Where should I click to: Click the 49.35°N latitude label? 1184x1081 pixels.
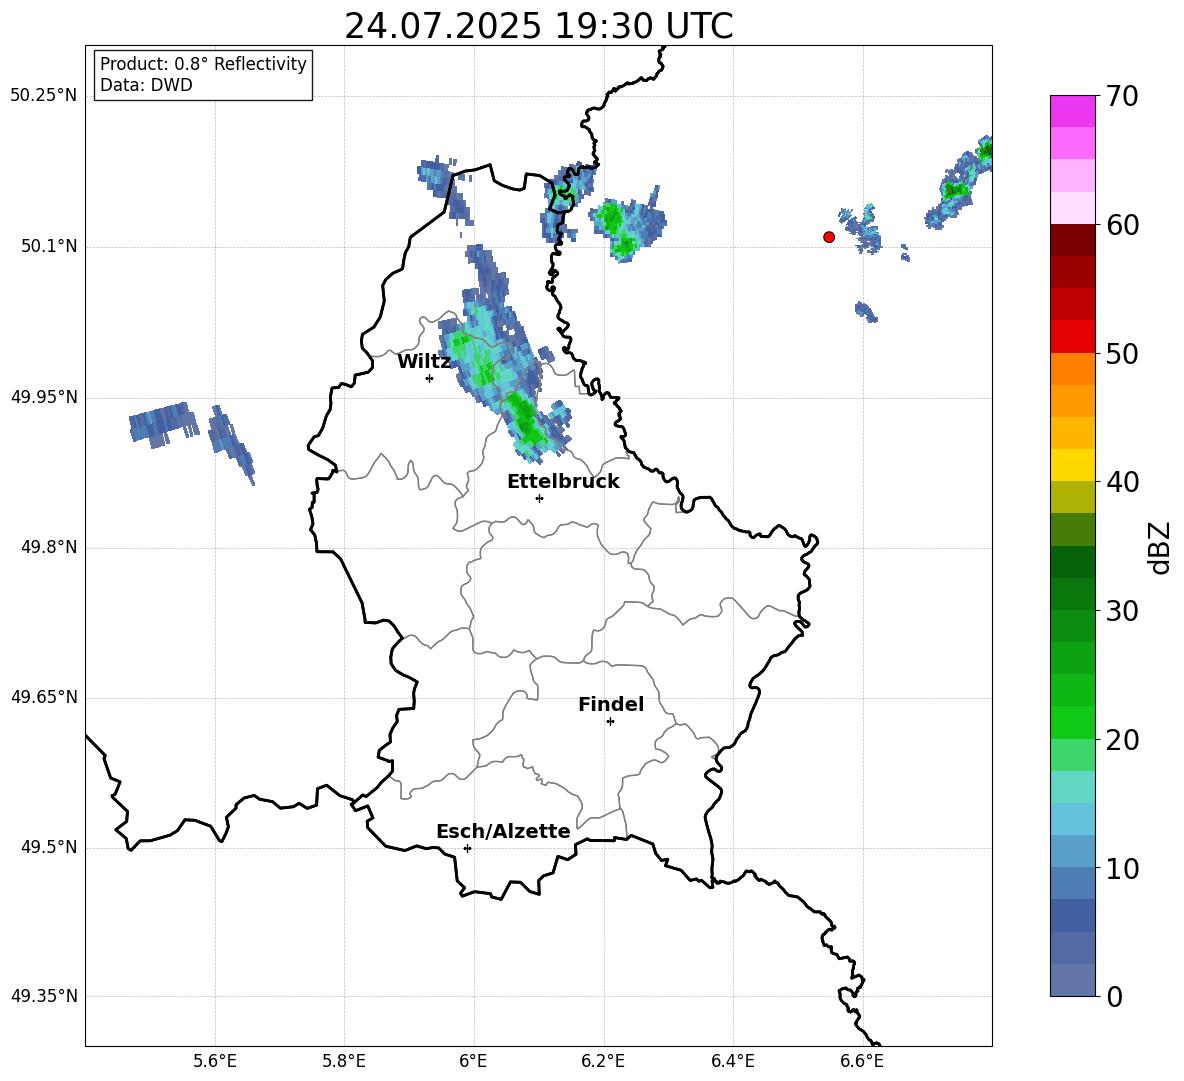click(x=44, y=996)
